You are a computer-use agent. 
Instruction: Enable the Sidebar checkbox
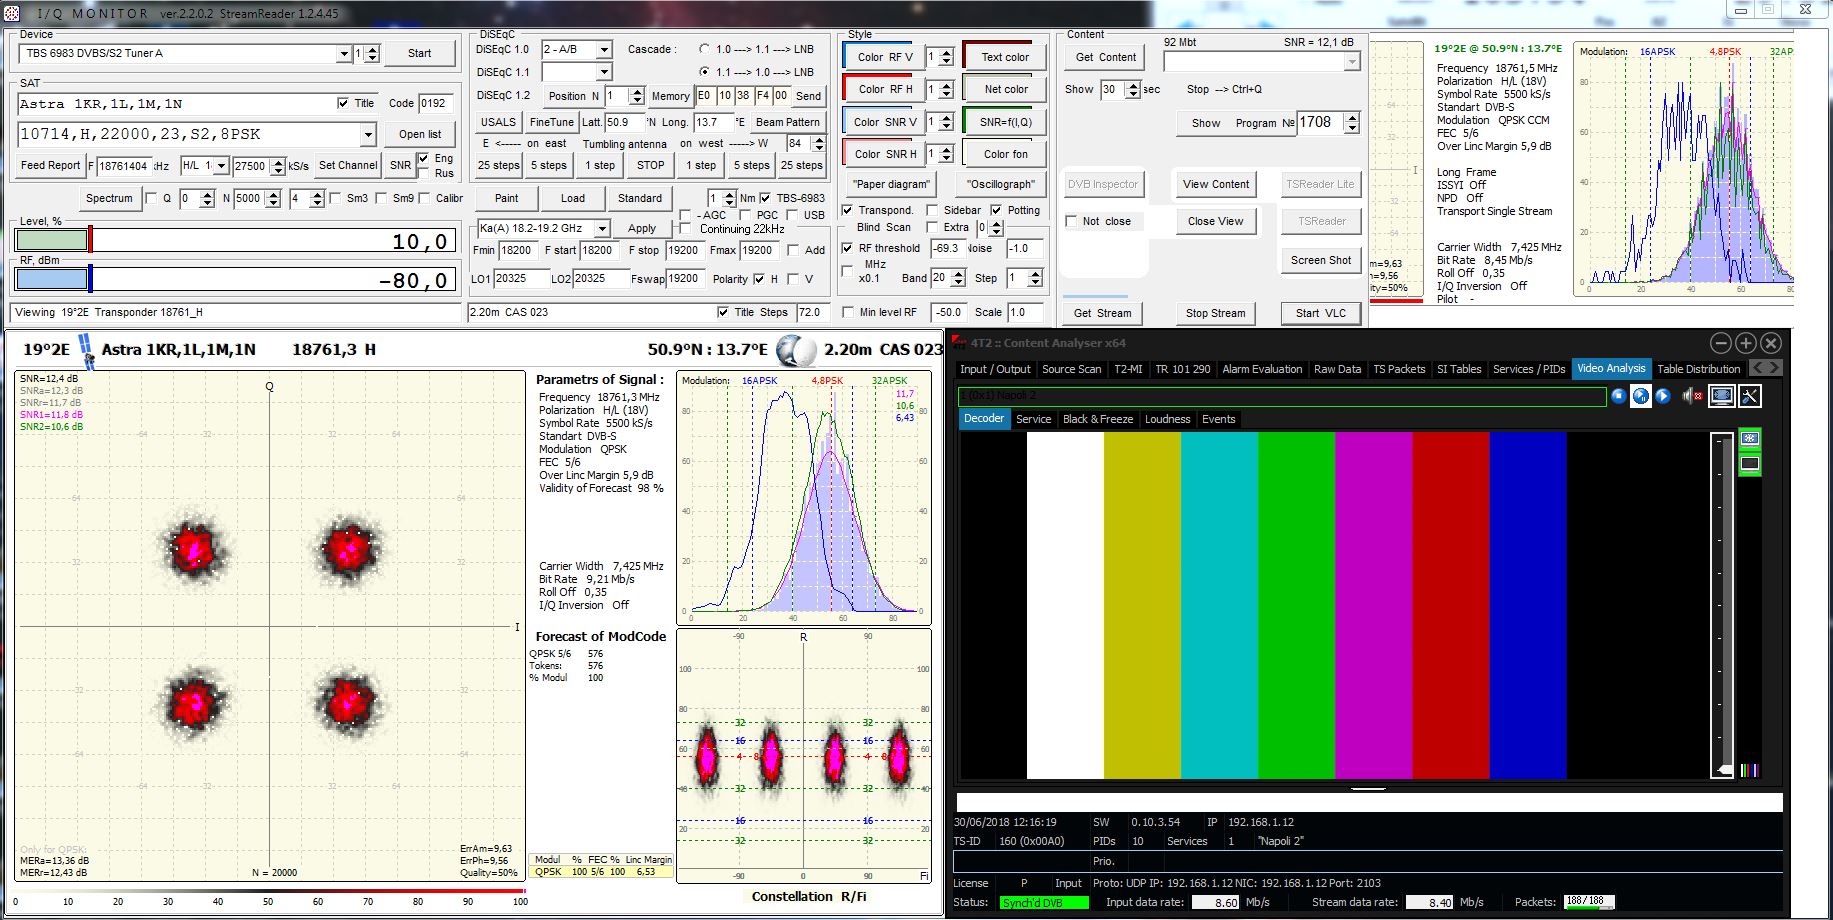pyautogui.click(x=932, y=210)
